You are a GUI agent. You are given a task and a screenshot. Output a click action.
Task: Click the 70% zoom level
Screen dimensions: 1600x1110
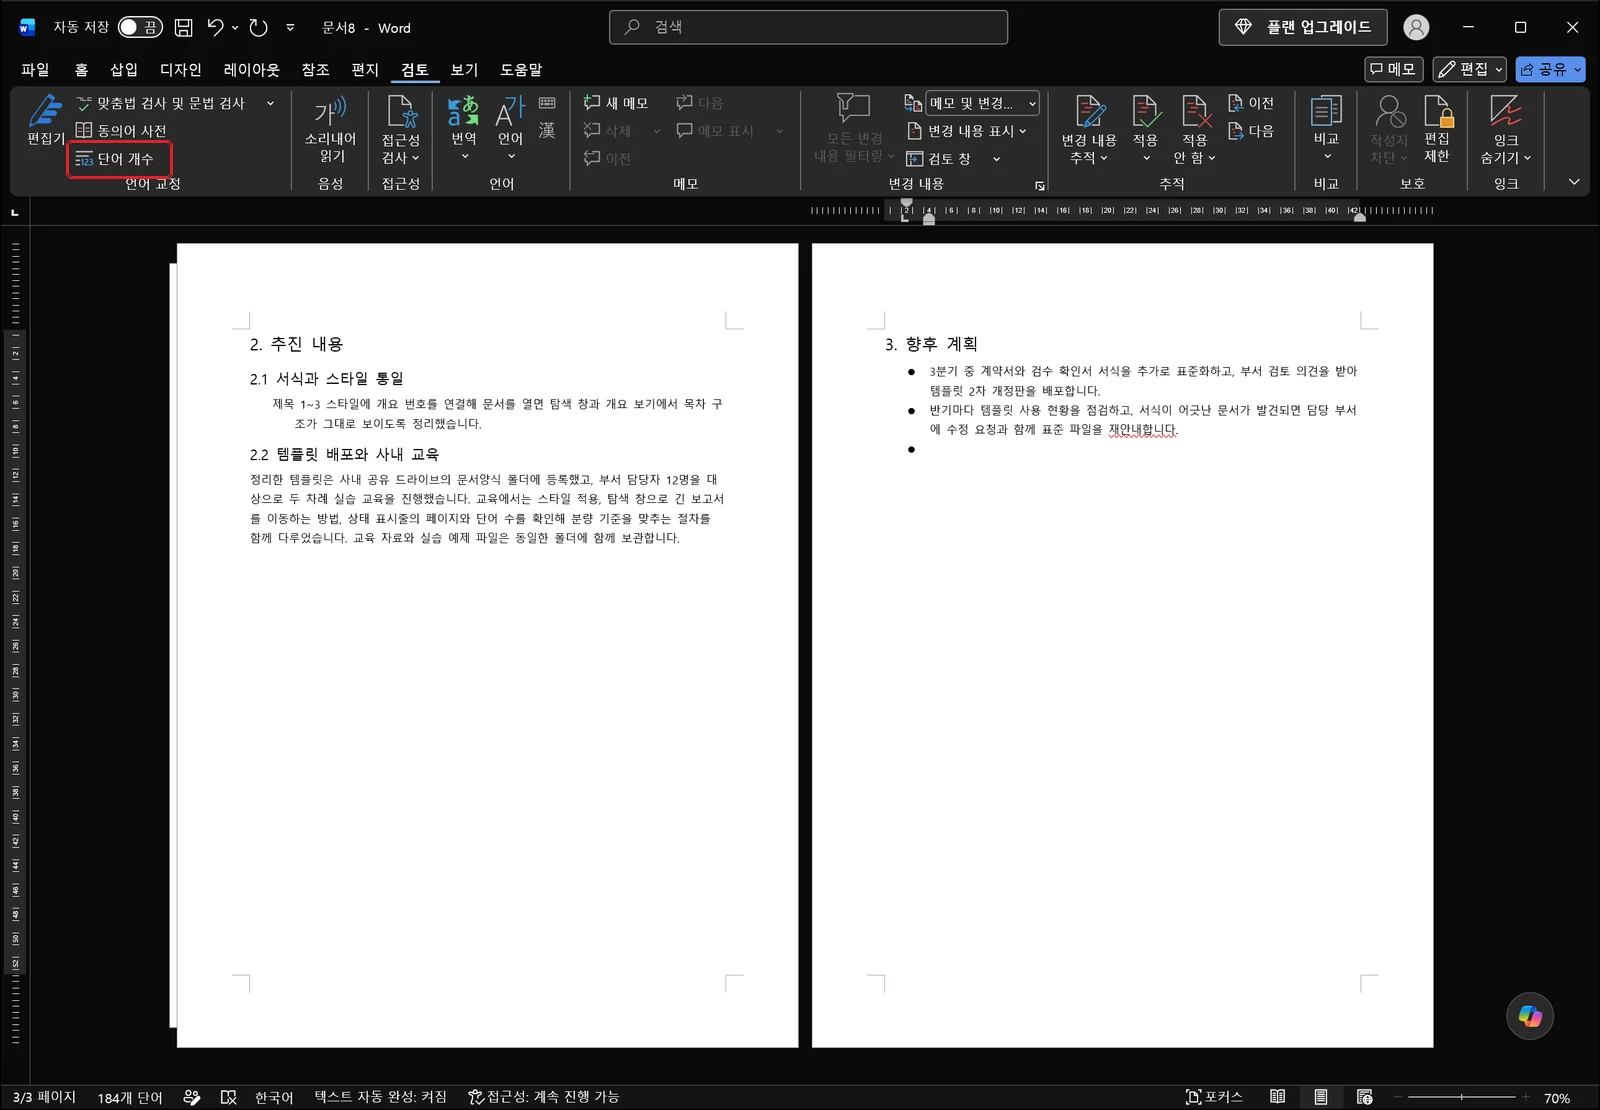1557,1098
